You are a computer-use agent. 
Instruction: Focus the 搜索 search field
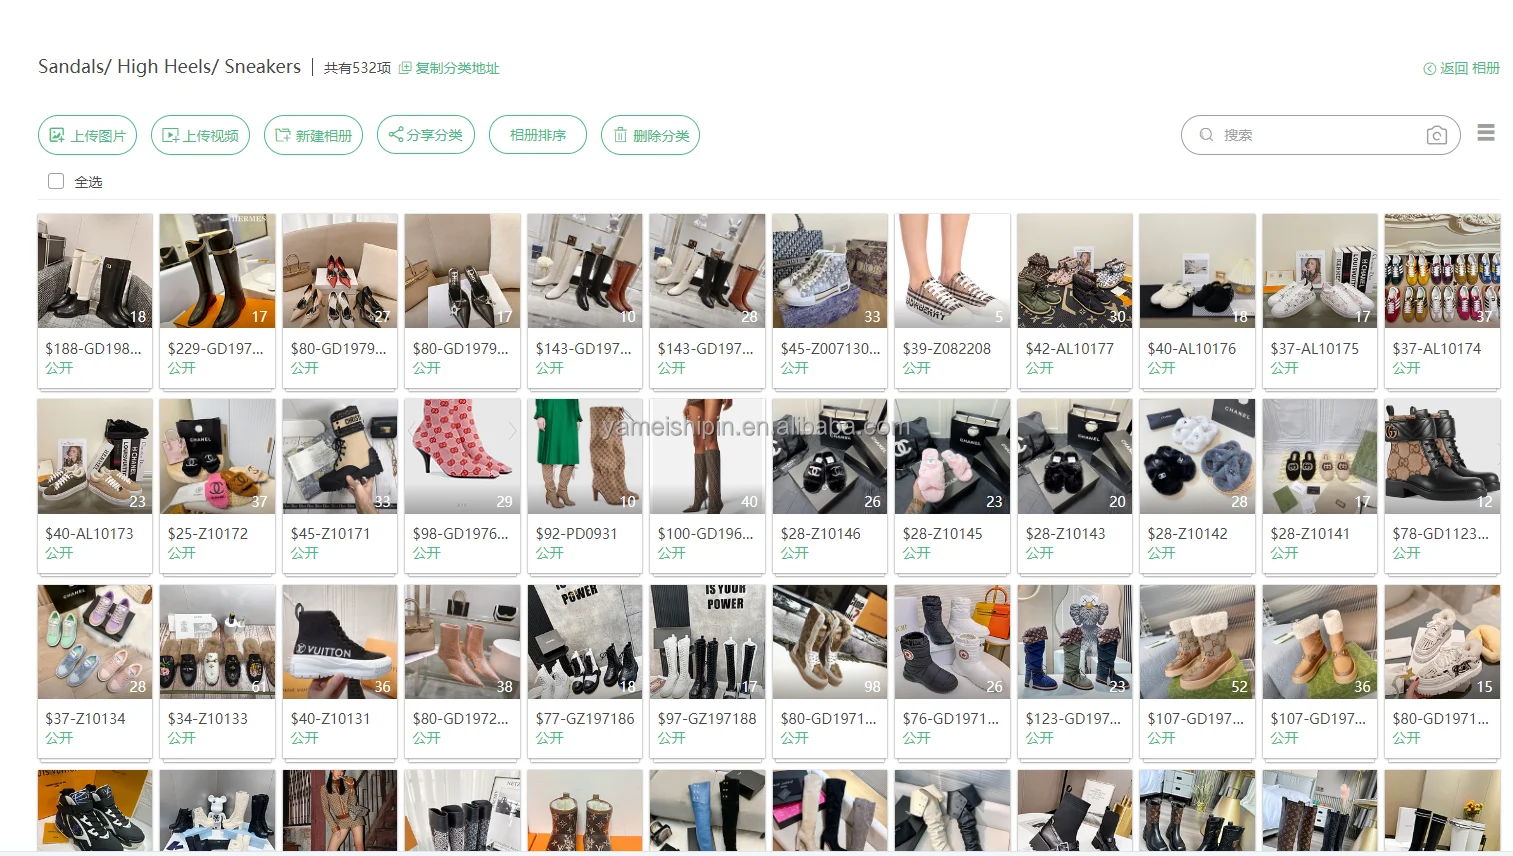coord(1320,135)
